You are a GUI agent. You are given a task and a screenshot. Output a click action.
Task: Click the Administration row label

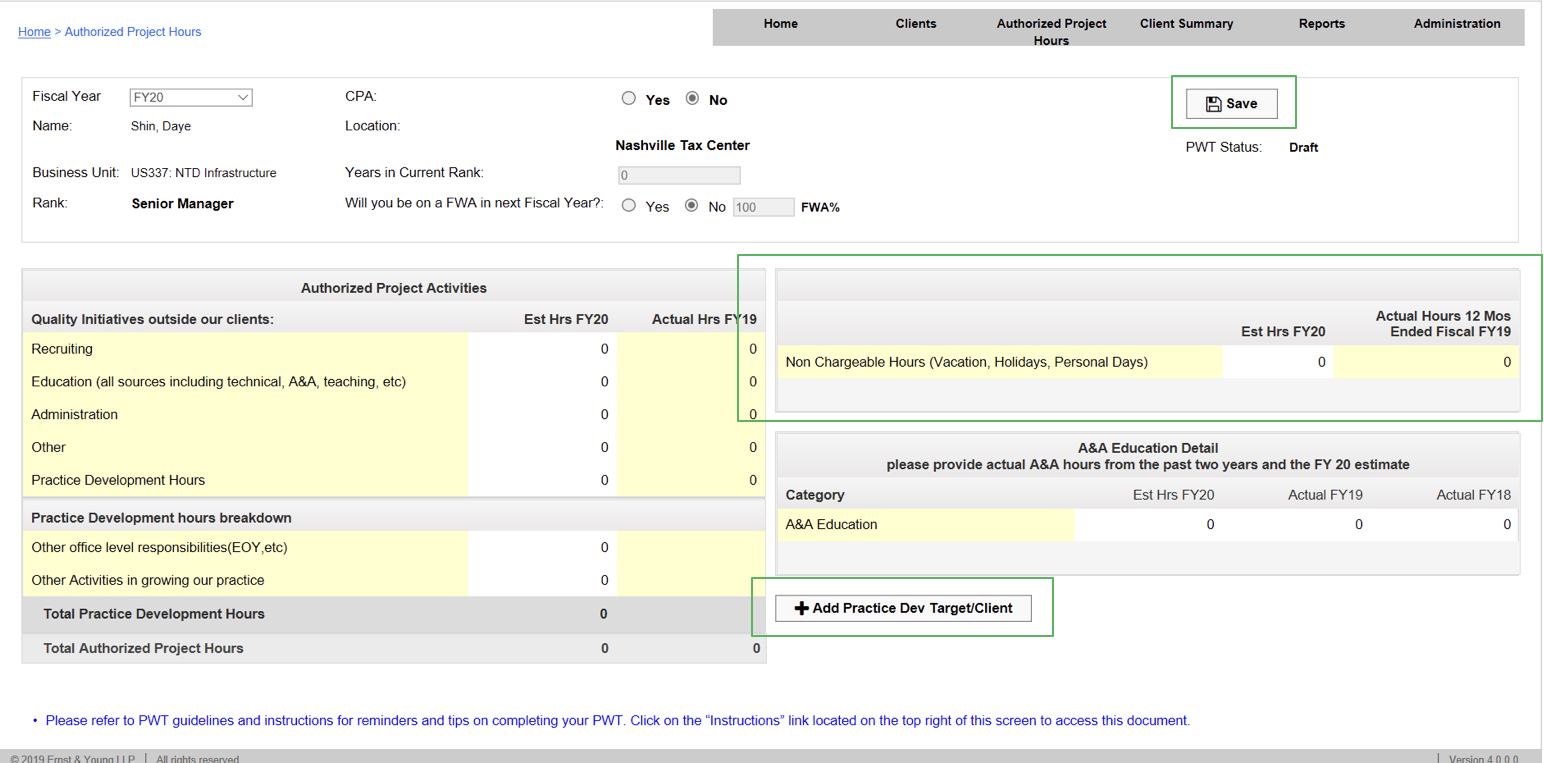(75, 415)
